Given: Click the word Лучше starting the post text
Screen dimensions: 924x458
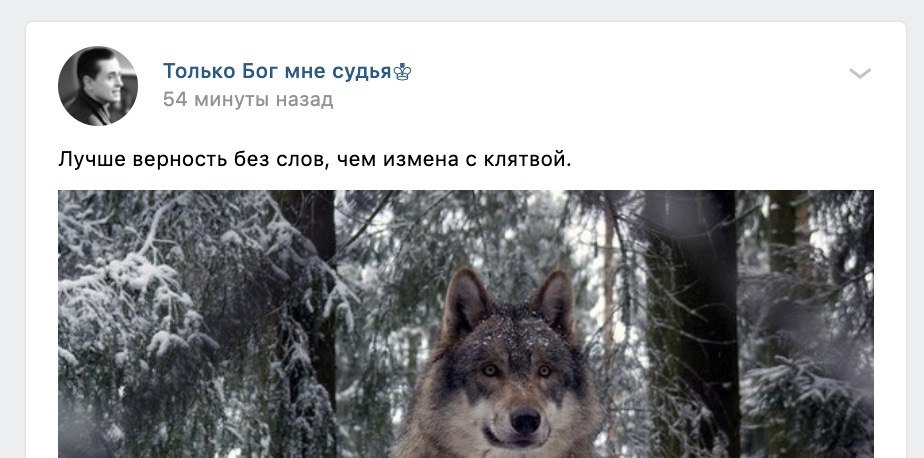Looking at the screenshot, I should (91, 159).
